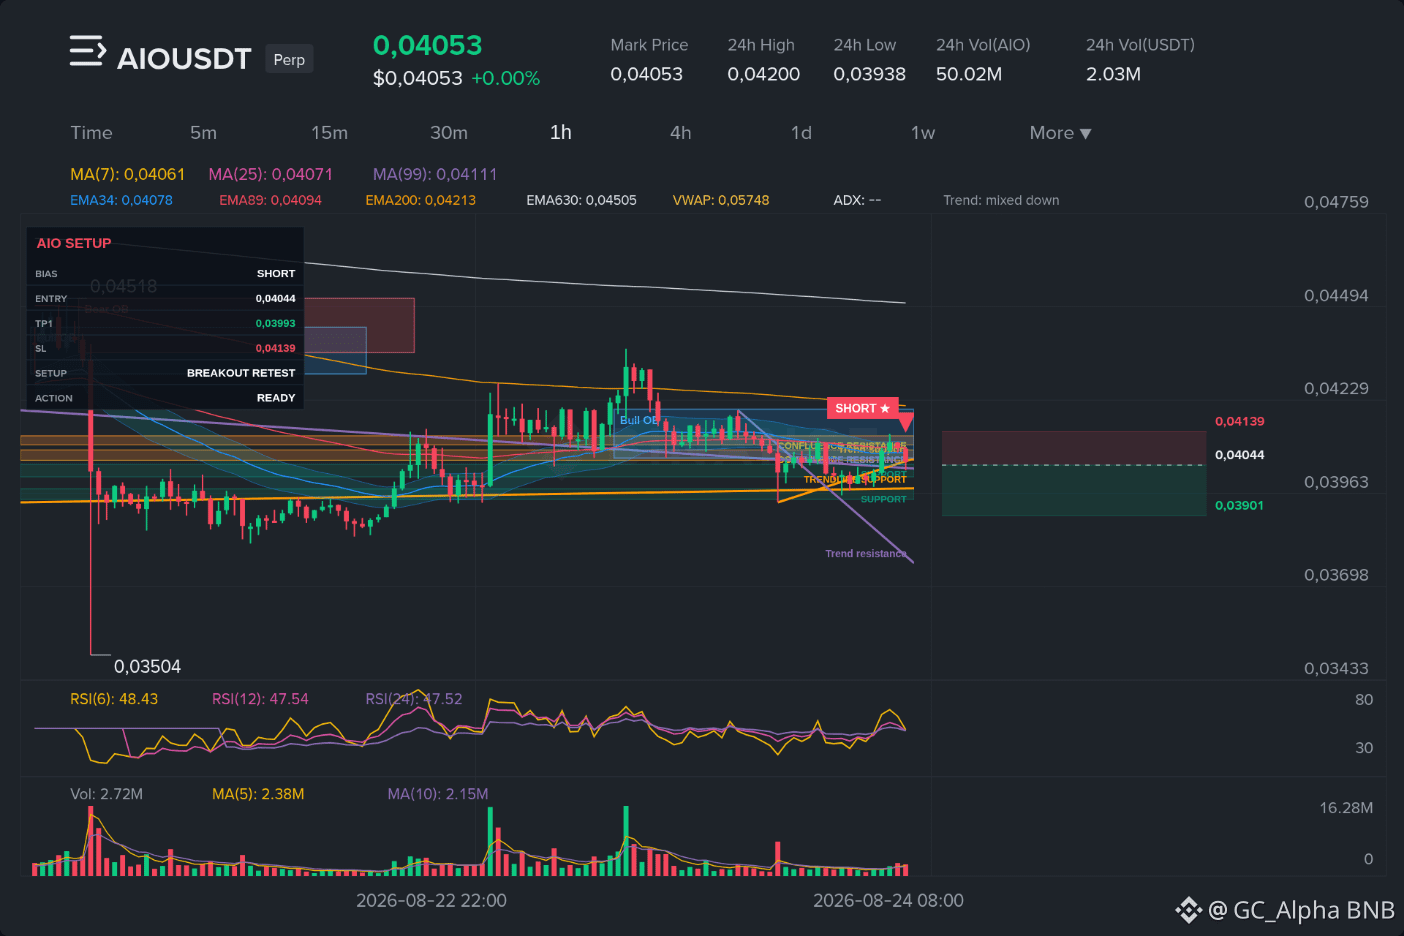Image resolution: width=1404 pixels, height=936 pixels.
Task: Click the volume MA(10): 2.15M label
Action: 438,794
